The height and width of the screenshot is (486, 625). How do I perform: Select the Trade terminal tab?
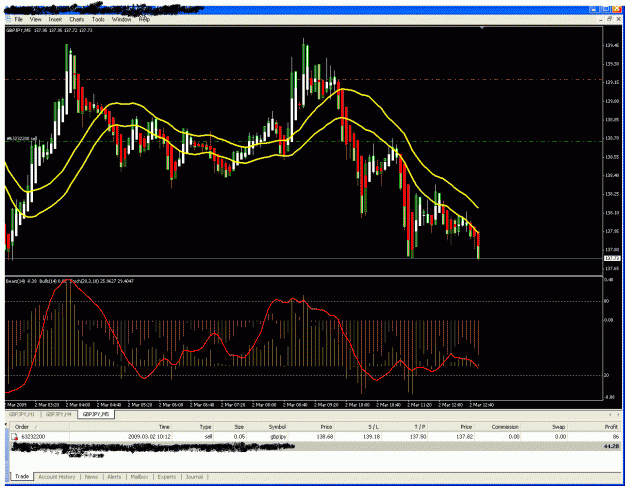coord(22,476)
